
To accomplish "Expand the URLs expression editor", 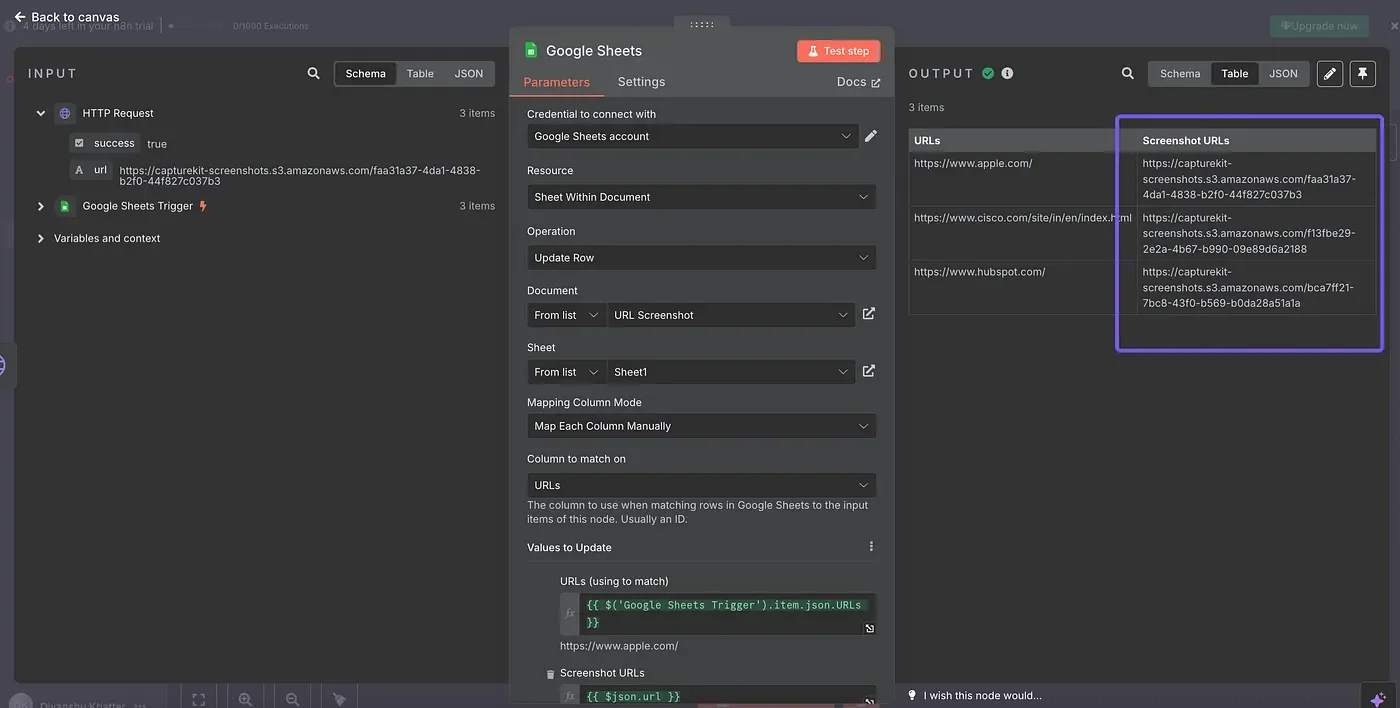I will (869, 629).
